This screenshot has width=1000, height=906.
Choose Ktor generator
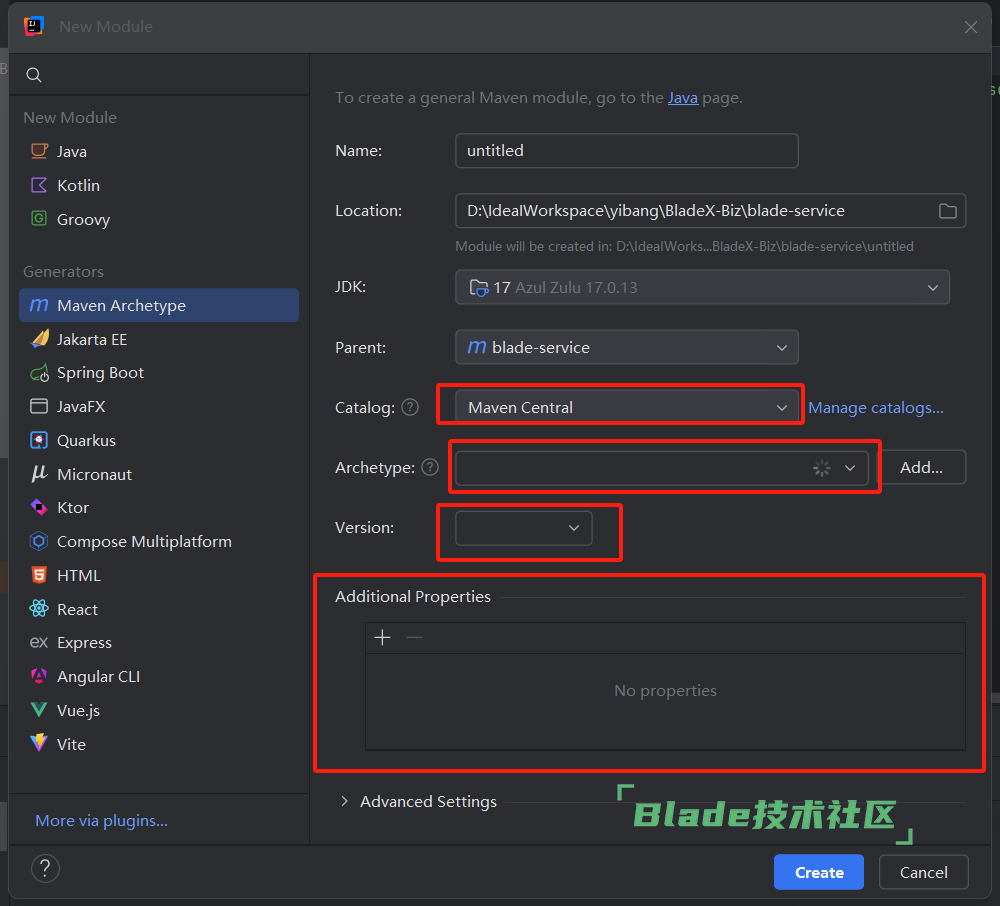coord(159,508)
